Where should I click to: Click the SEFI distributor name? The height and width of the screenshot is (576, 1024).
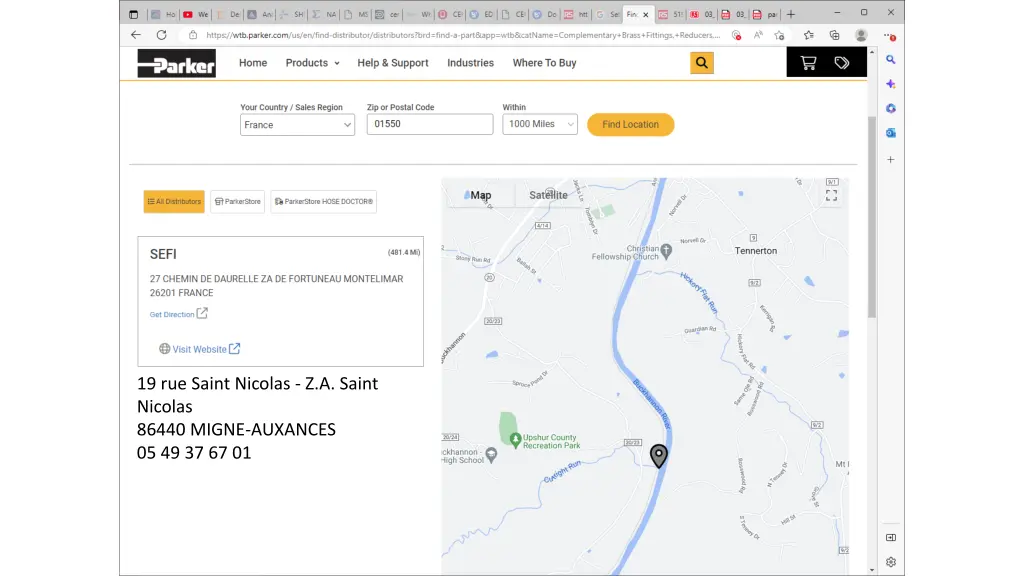click(163, 254)
